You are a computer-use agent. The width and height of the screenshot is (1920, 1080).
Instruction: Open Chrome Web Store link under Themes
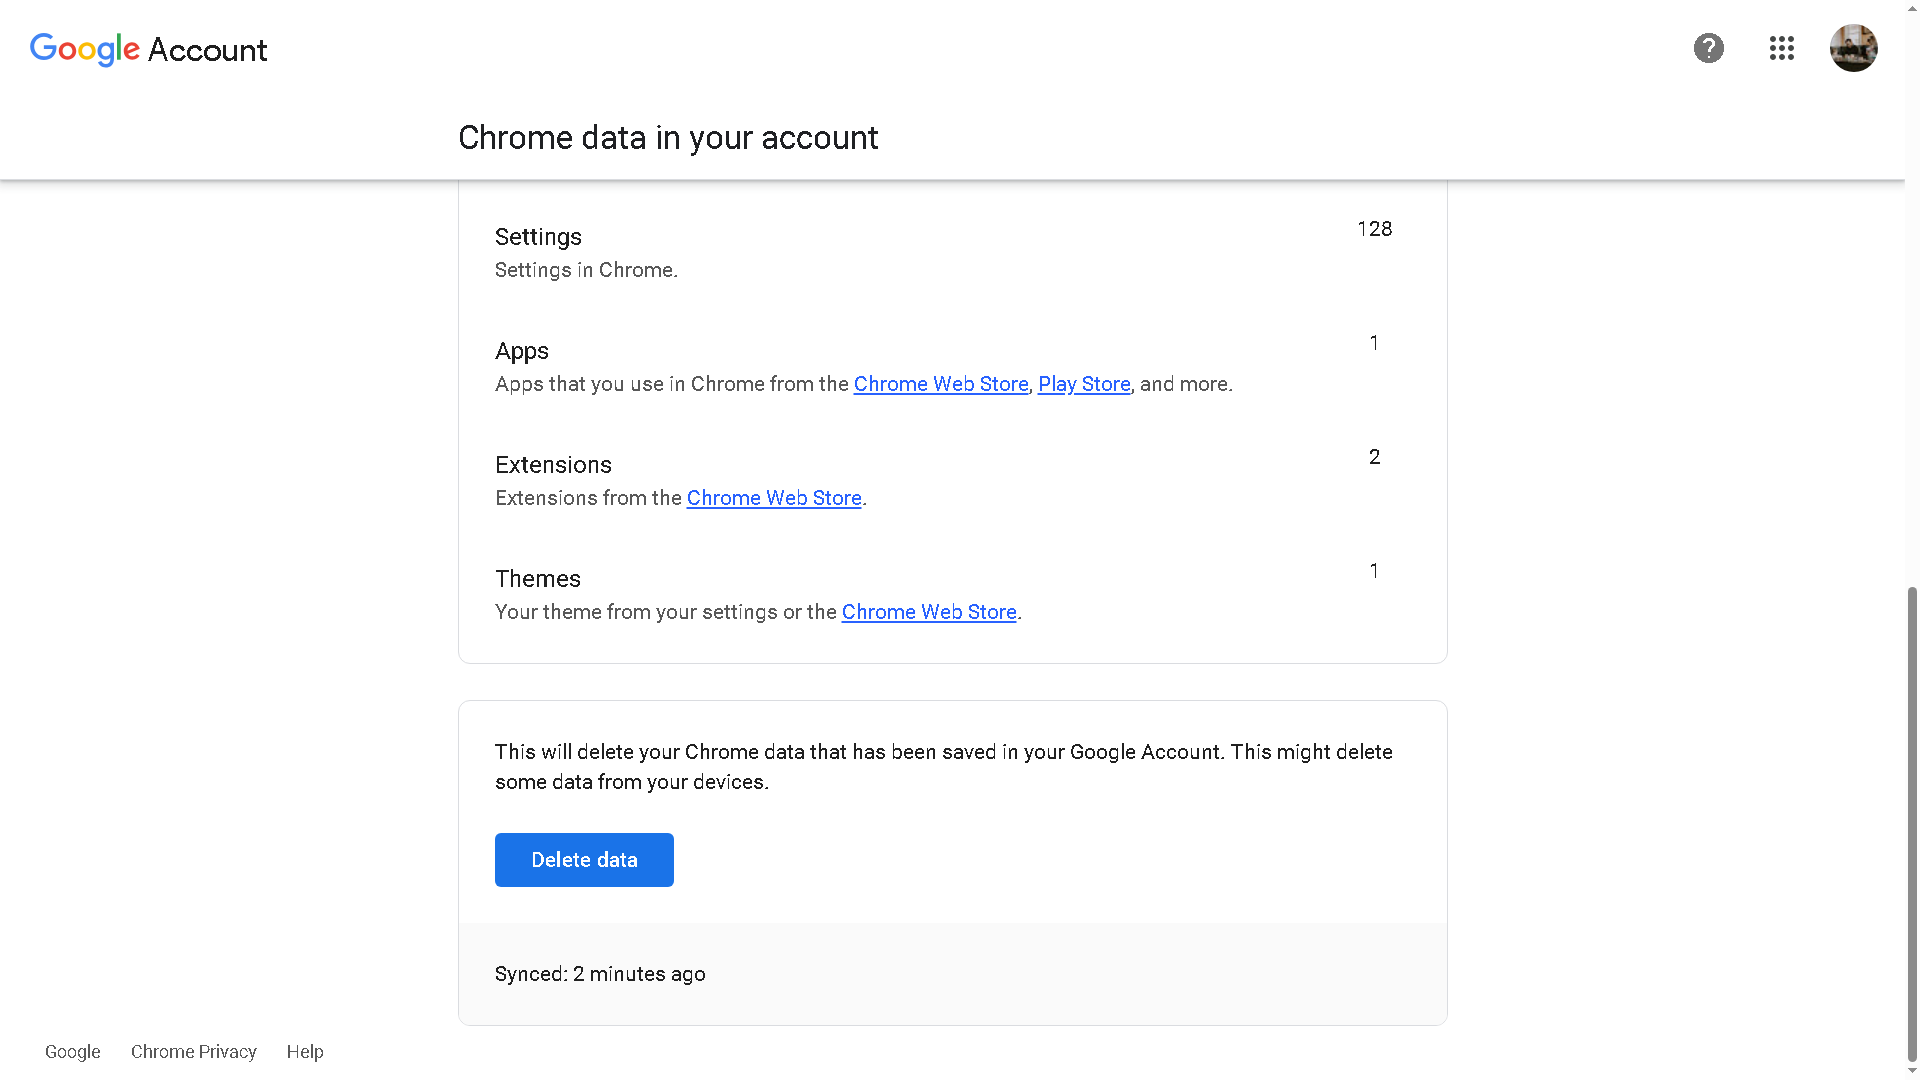[x=928, y=612]
